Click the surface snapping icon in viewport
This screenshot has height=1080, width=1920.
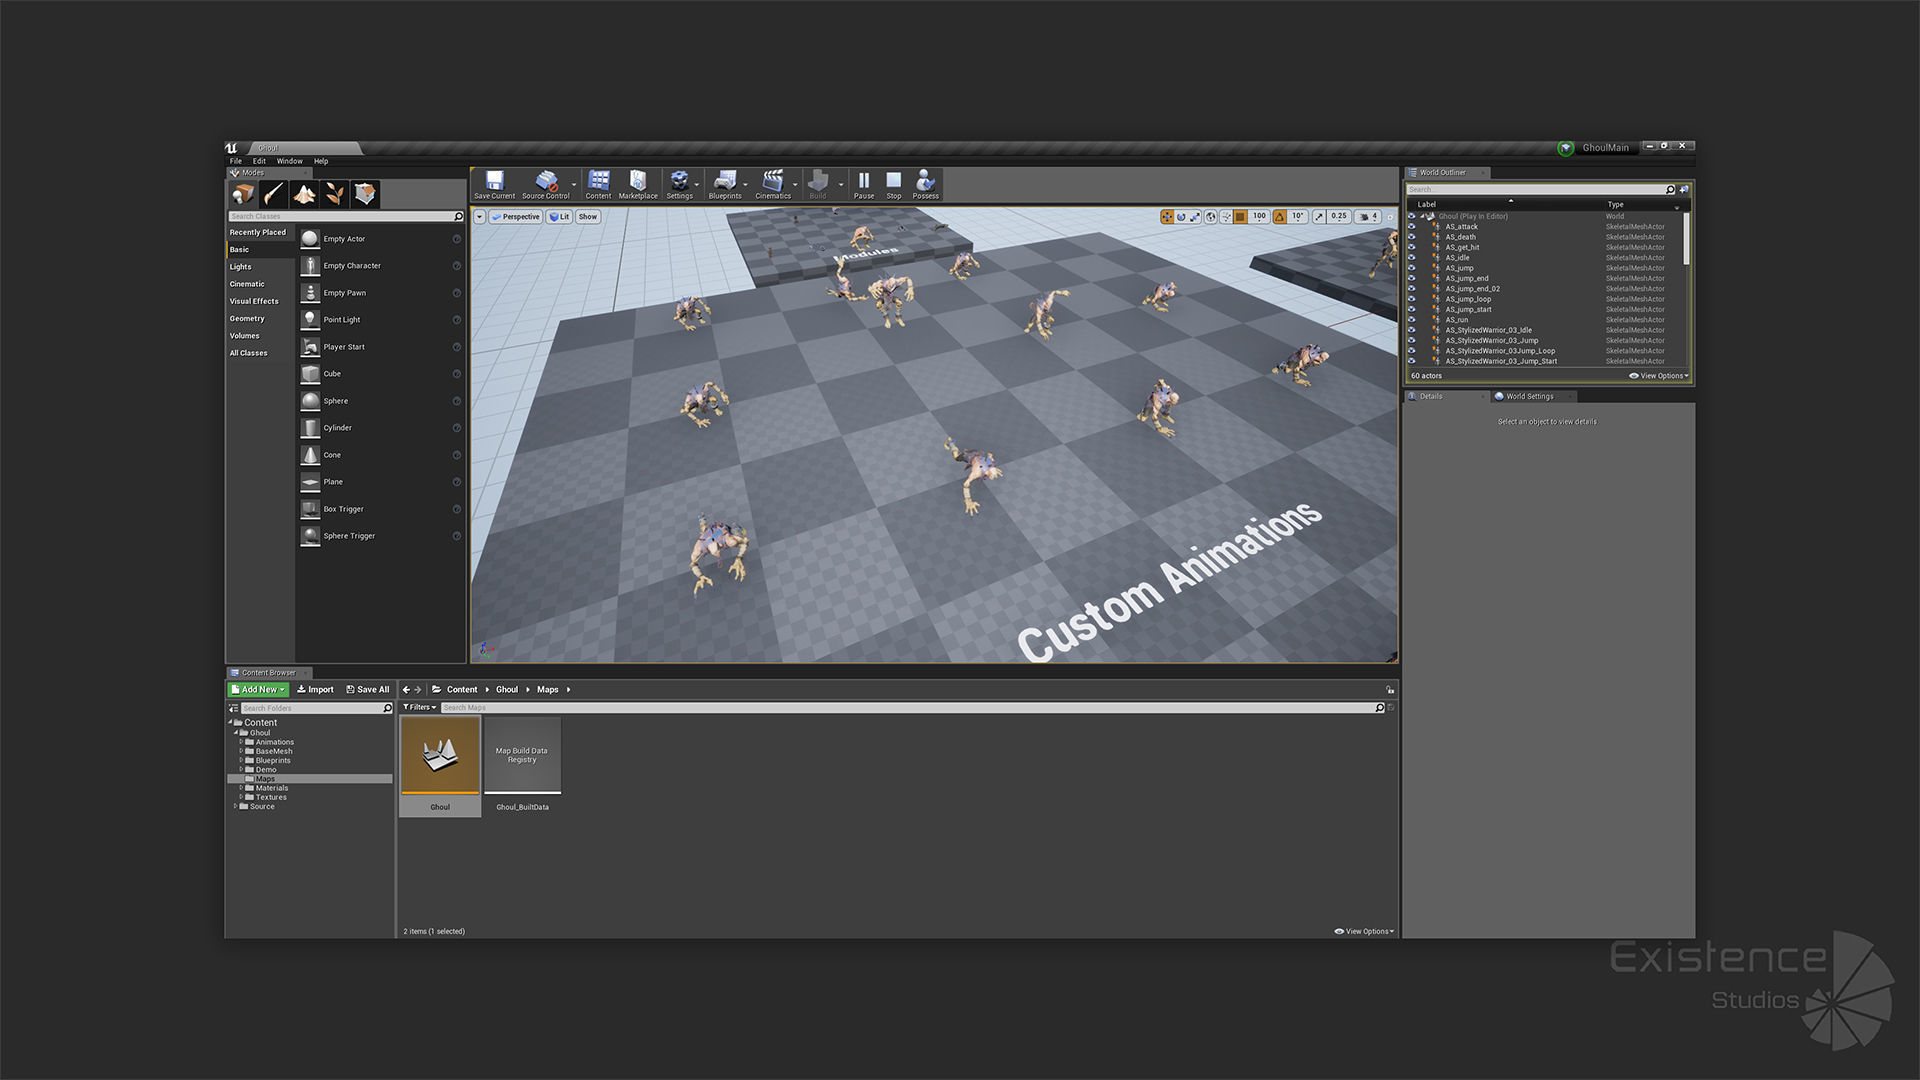(x=1226, y=217)
